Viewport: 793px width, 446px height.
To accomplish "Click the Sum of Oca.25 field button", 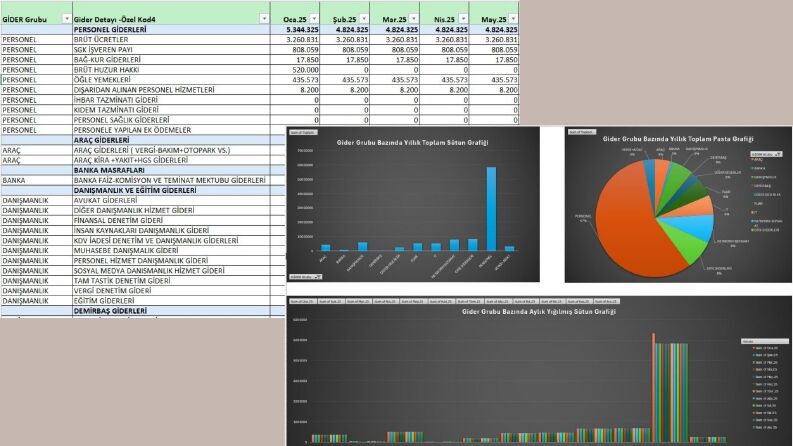I will click(x=302, y=301).
